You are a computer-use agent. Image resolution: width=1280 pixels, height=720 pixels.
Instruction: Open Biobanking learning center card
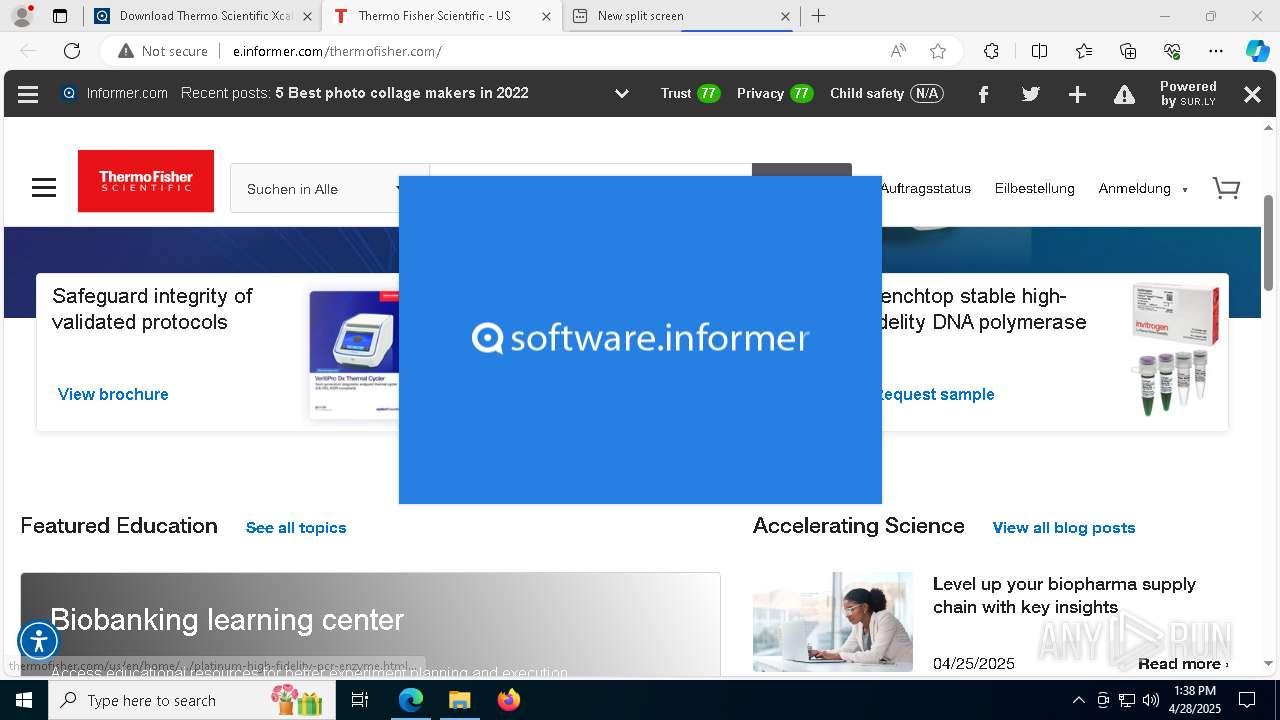coord(370,626)
